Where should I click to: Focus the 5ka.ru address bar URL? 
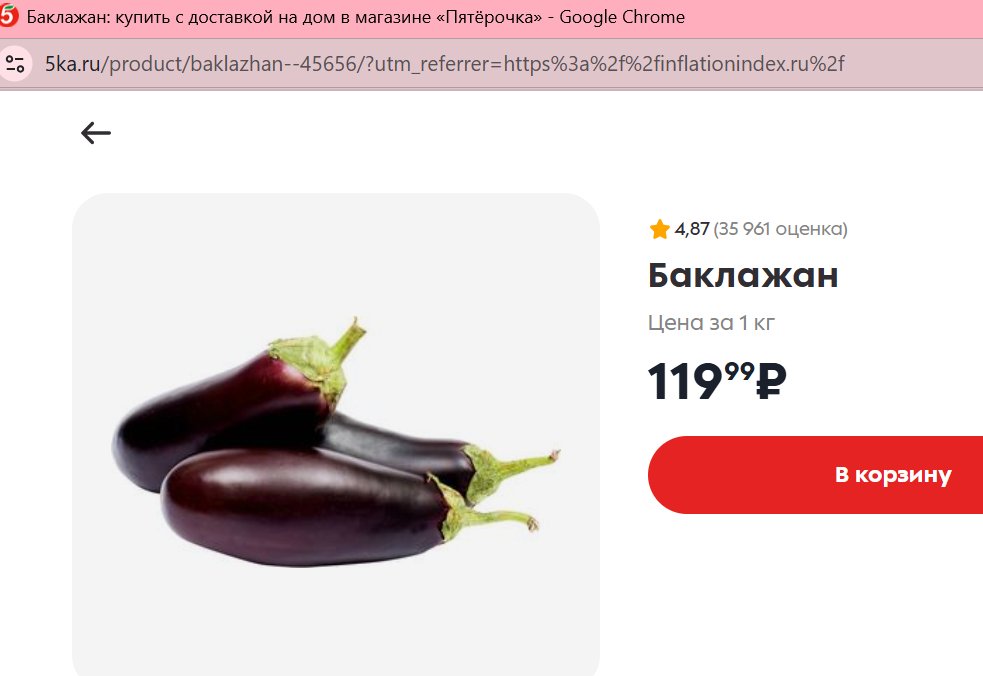pyautogui.click(x=444, y=63)
